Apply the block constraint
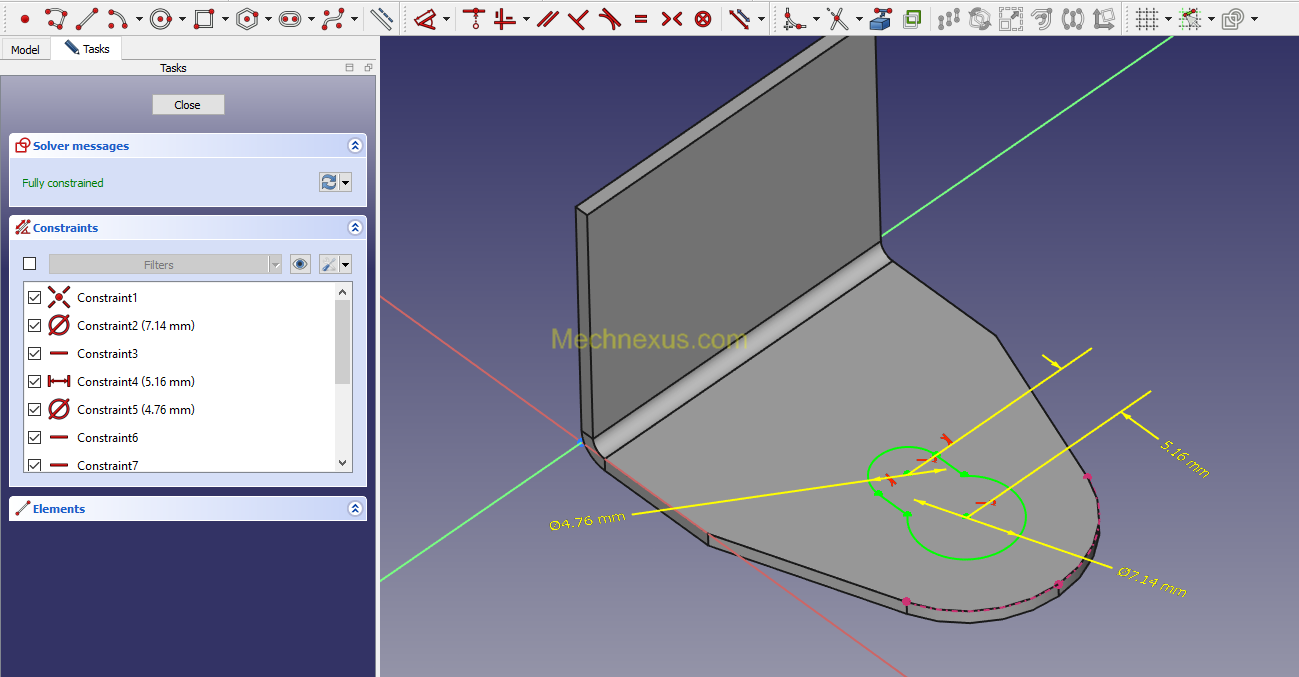This screenshot has width=1299, height=677. 703,18
